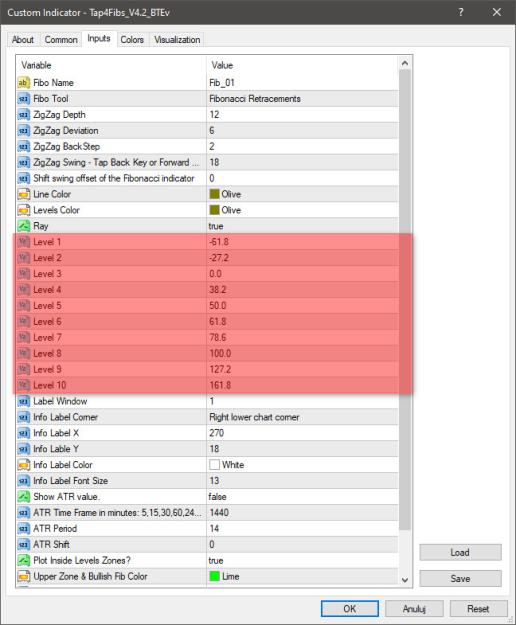Viewport: 516px width, 625px height.
Task: Toggle the Show ATR value false setting
Action: coord(302,497)
